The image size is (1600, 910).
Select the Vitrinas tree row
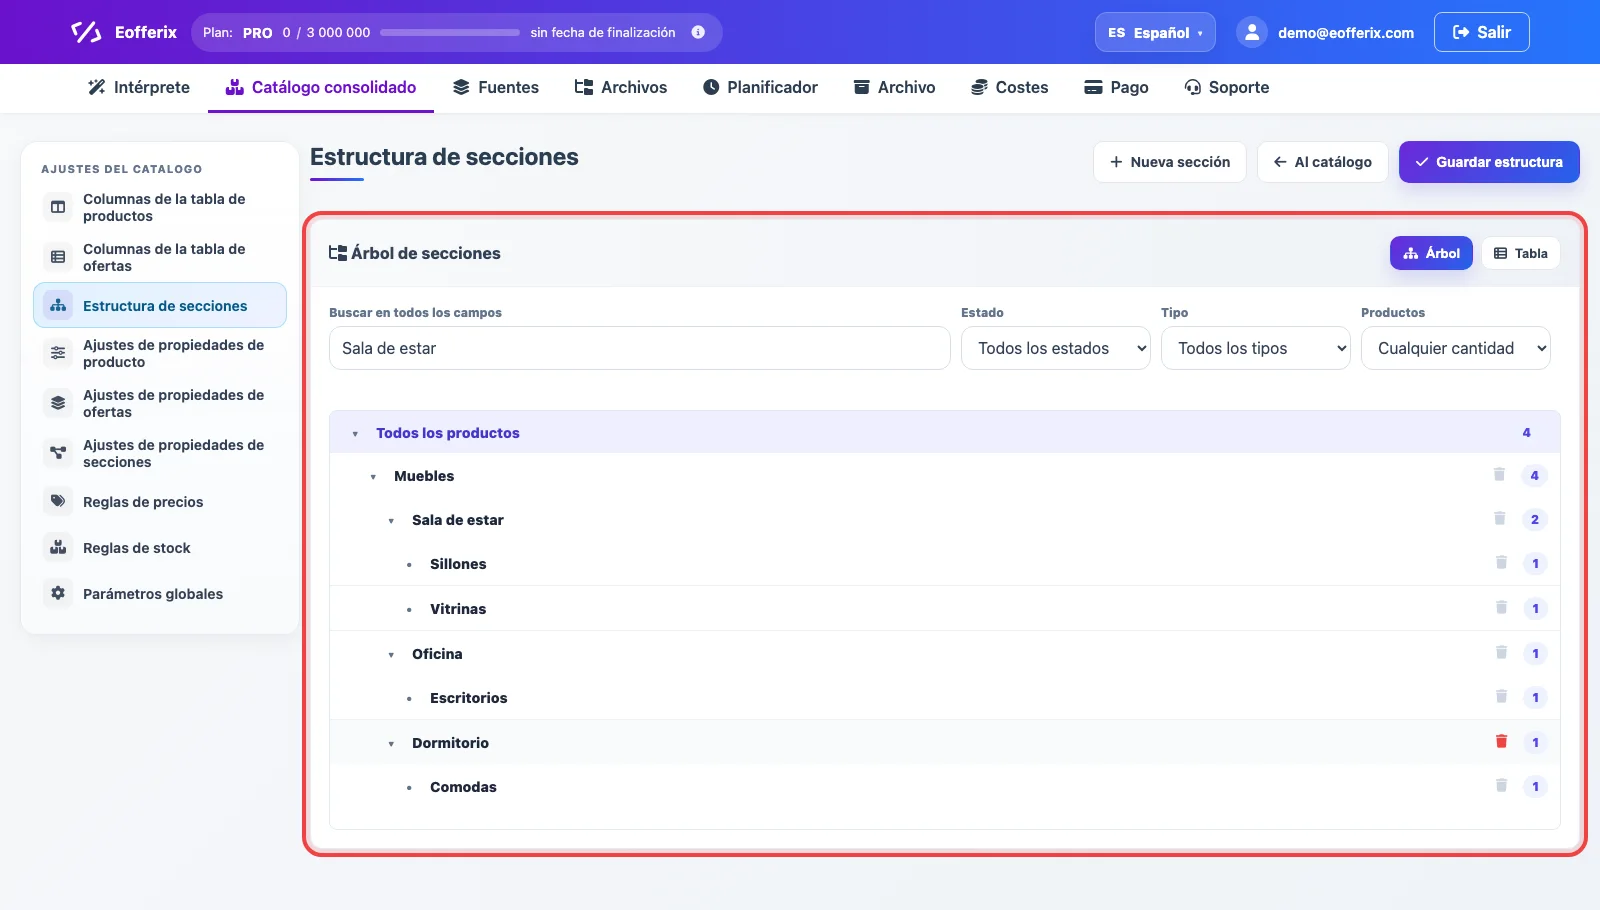(x=944, y=608)
